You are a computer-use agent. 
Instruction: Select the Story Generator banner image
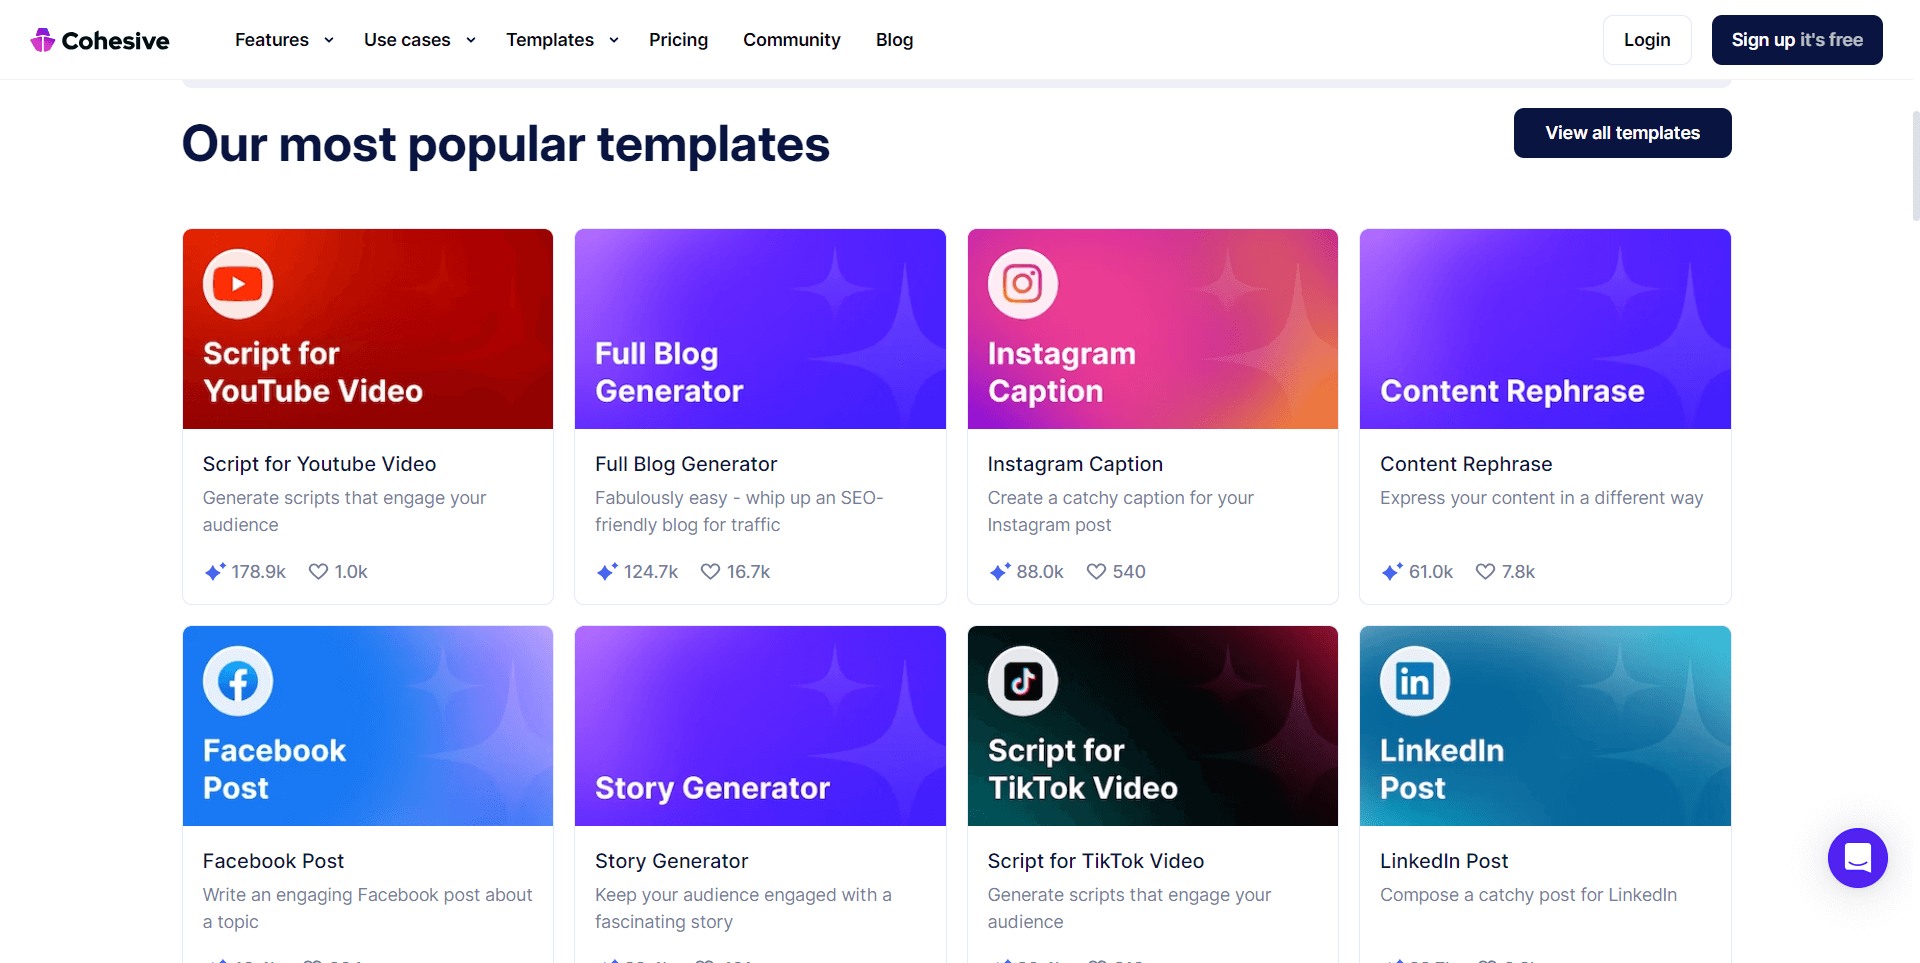[x=760, y=726]
